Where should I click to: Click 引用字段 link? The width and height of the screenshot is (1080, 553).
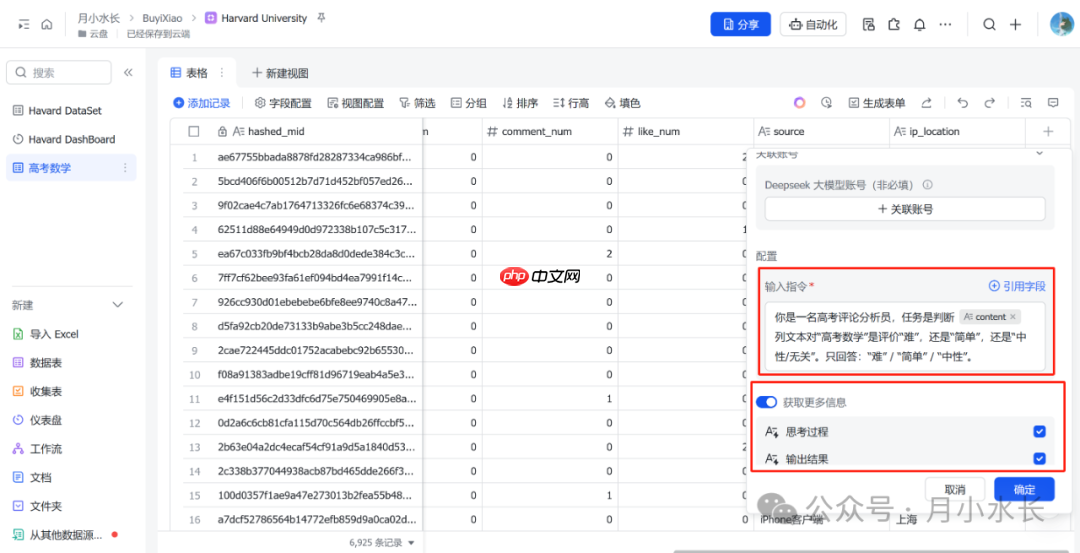1017,286
